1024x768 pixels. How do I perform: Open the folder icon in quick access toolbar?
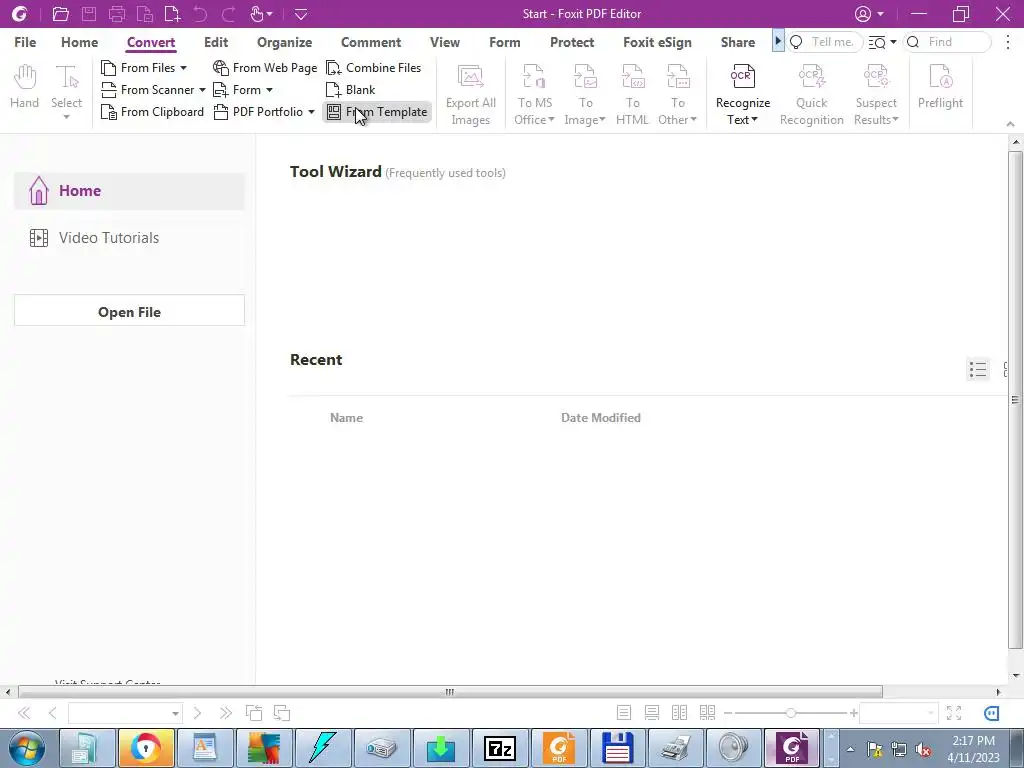(61, 14)
